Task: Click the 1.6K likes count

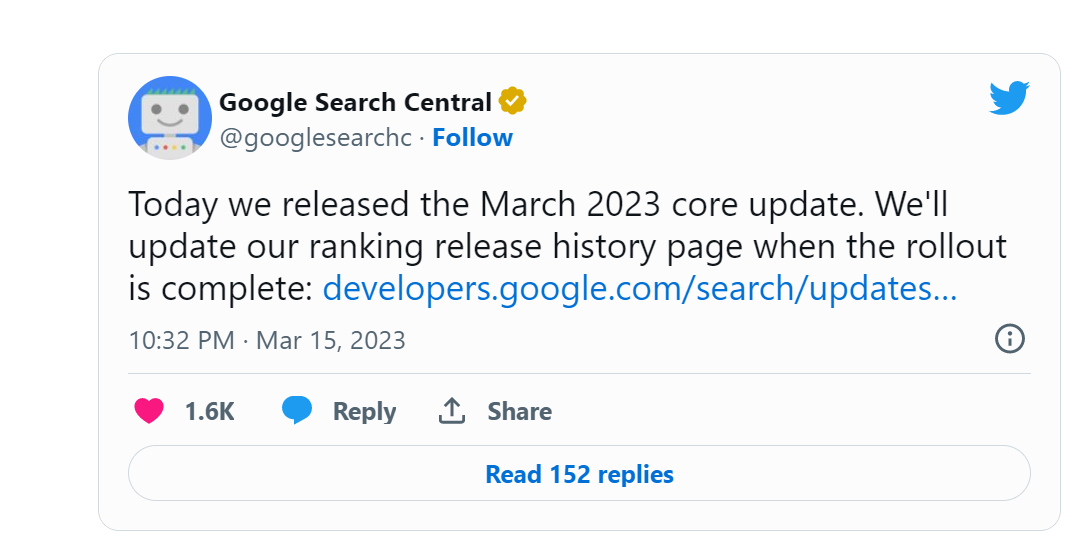Action: [209, 411]
